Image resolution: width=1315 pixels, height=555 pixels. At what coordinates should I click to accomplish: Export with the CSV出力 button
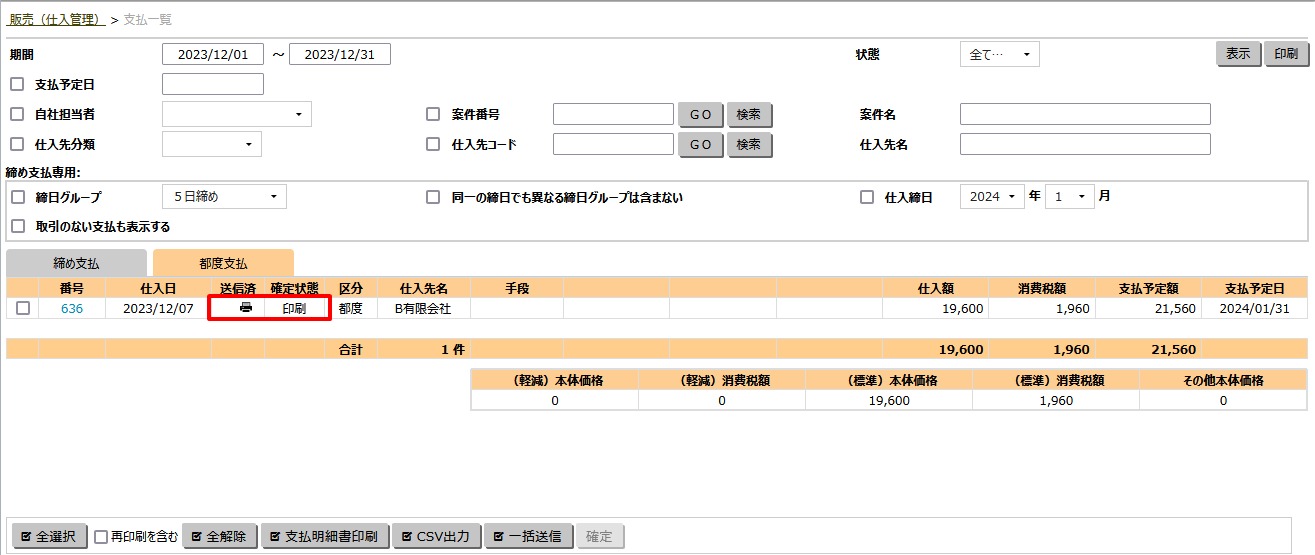[x=436, y=536]
